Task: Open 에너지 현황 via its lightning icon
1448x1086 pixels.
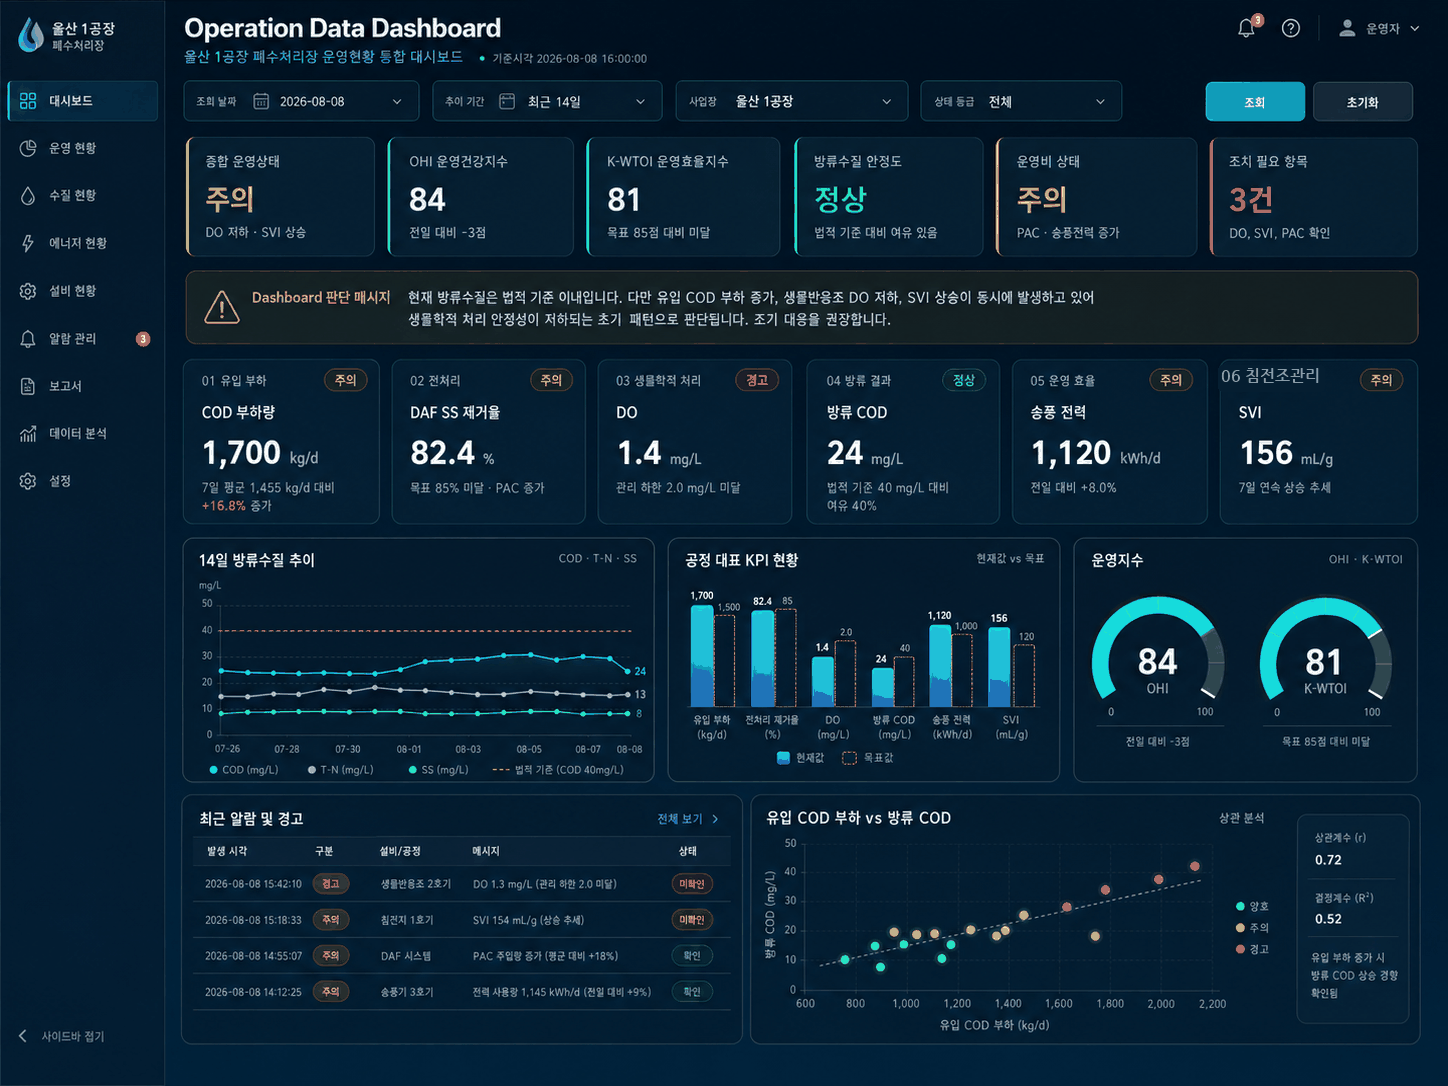Action: coord(28,243)
